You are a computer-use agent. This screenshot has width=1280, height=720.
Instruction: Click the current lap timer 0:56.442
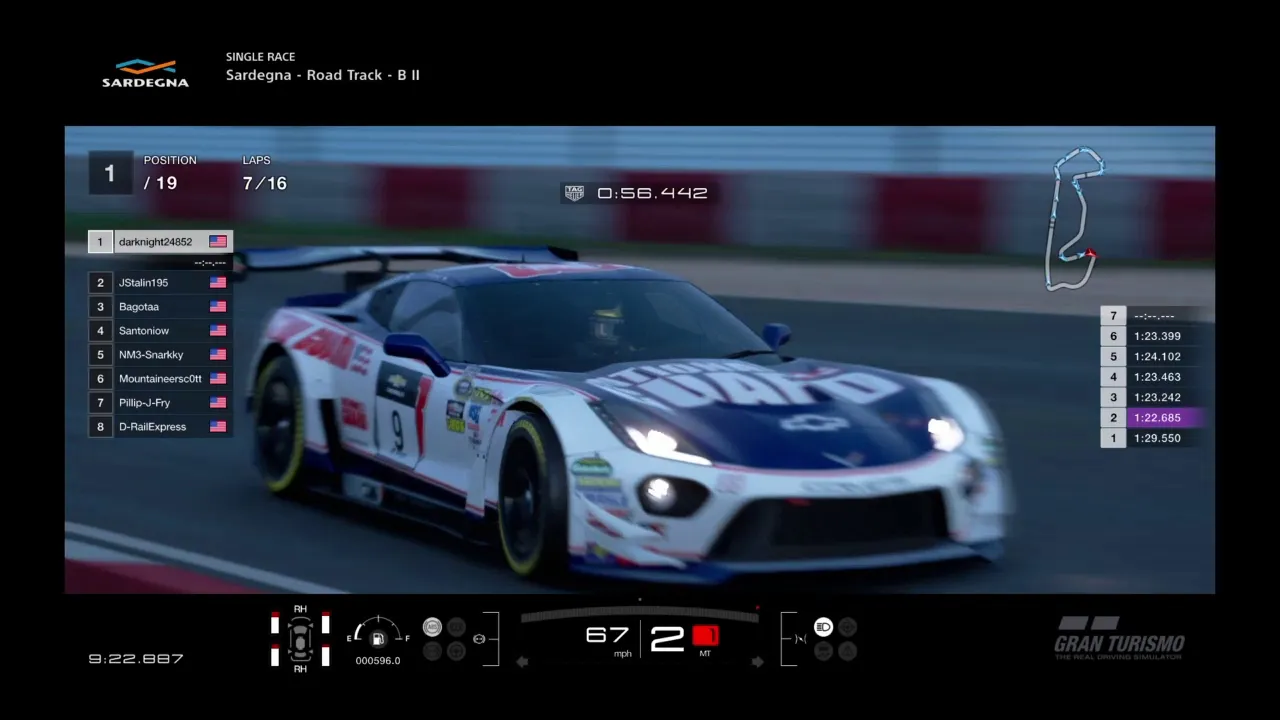652,193
